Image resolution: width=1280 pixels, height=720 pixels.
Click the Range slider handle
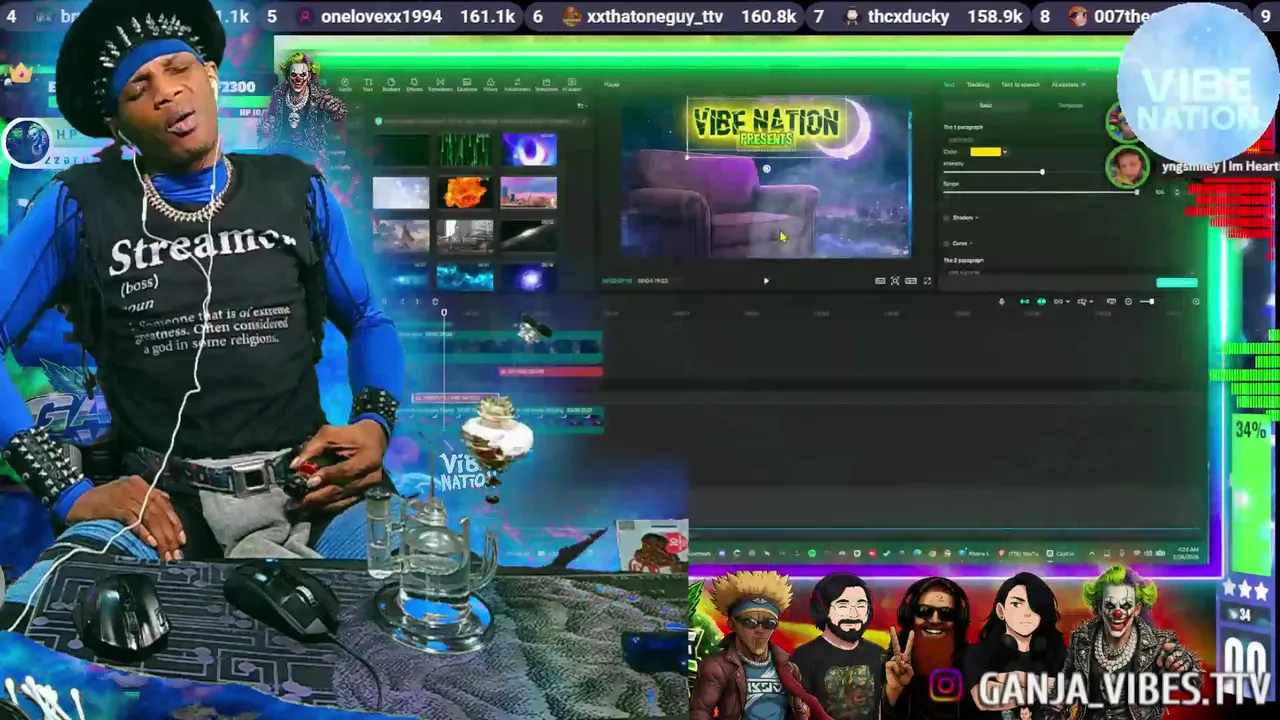(x=1137, y=192)
